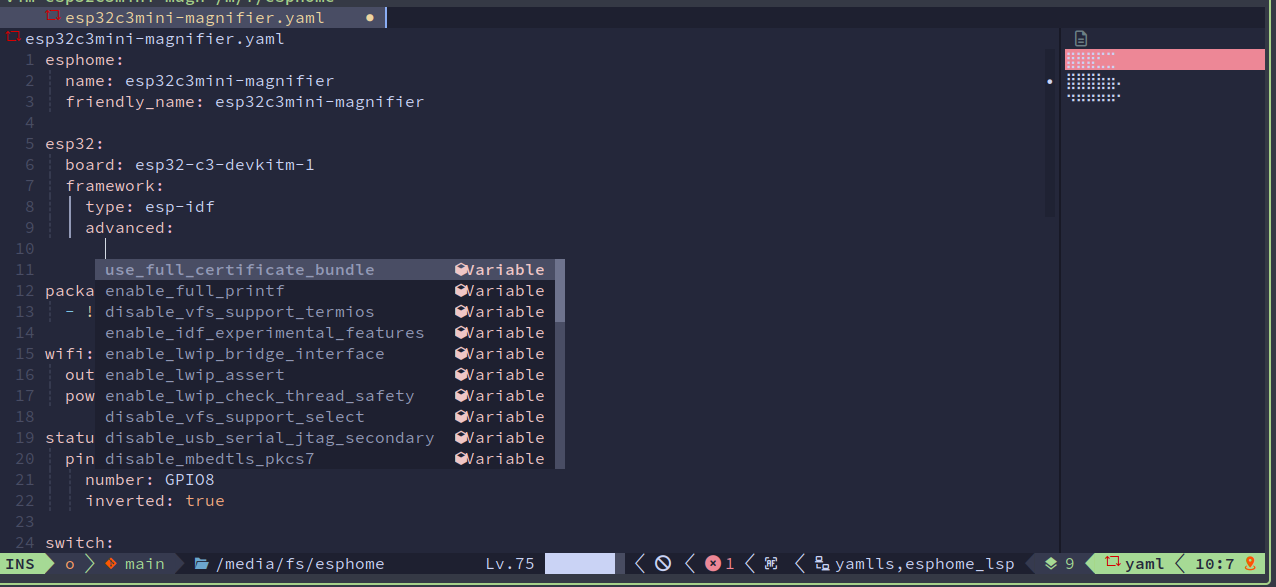Image resolution: width=1276 pixels, height=587 pixels.
Task: Click the file icon above the minimap
Action: (x=1080, y=37)
